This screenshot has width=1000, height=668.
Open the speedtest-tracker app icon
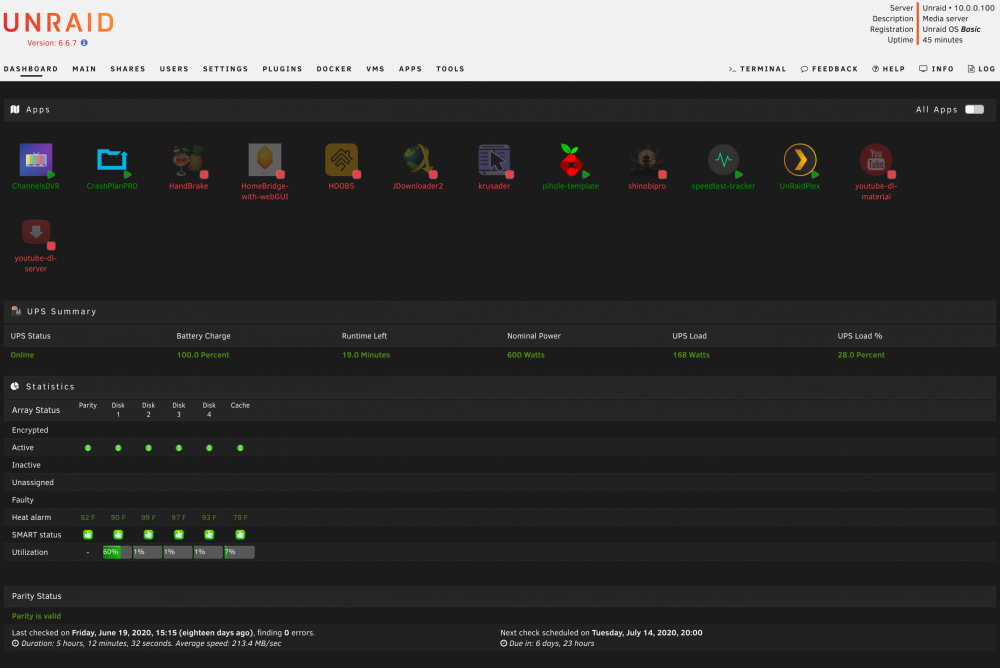[x=723, y=160]
